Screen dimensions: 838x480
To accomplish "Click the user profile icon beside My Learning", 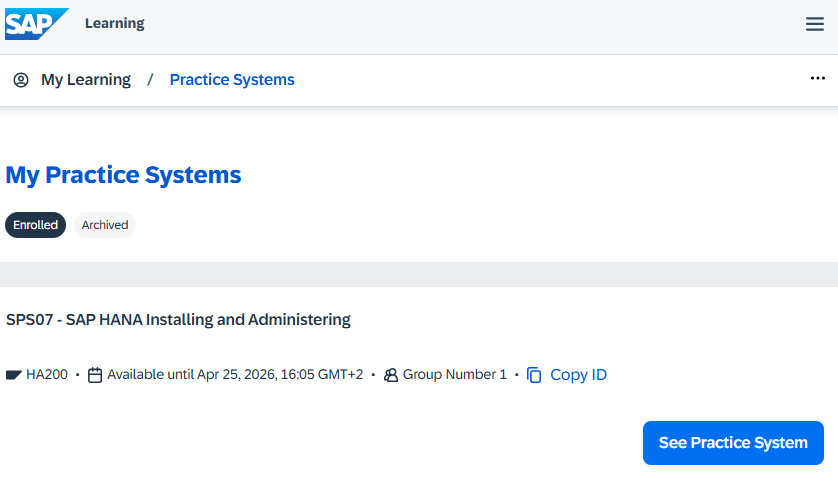I will pos(21,80).
